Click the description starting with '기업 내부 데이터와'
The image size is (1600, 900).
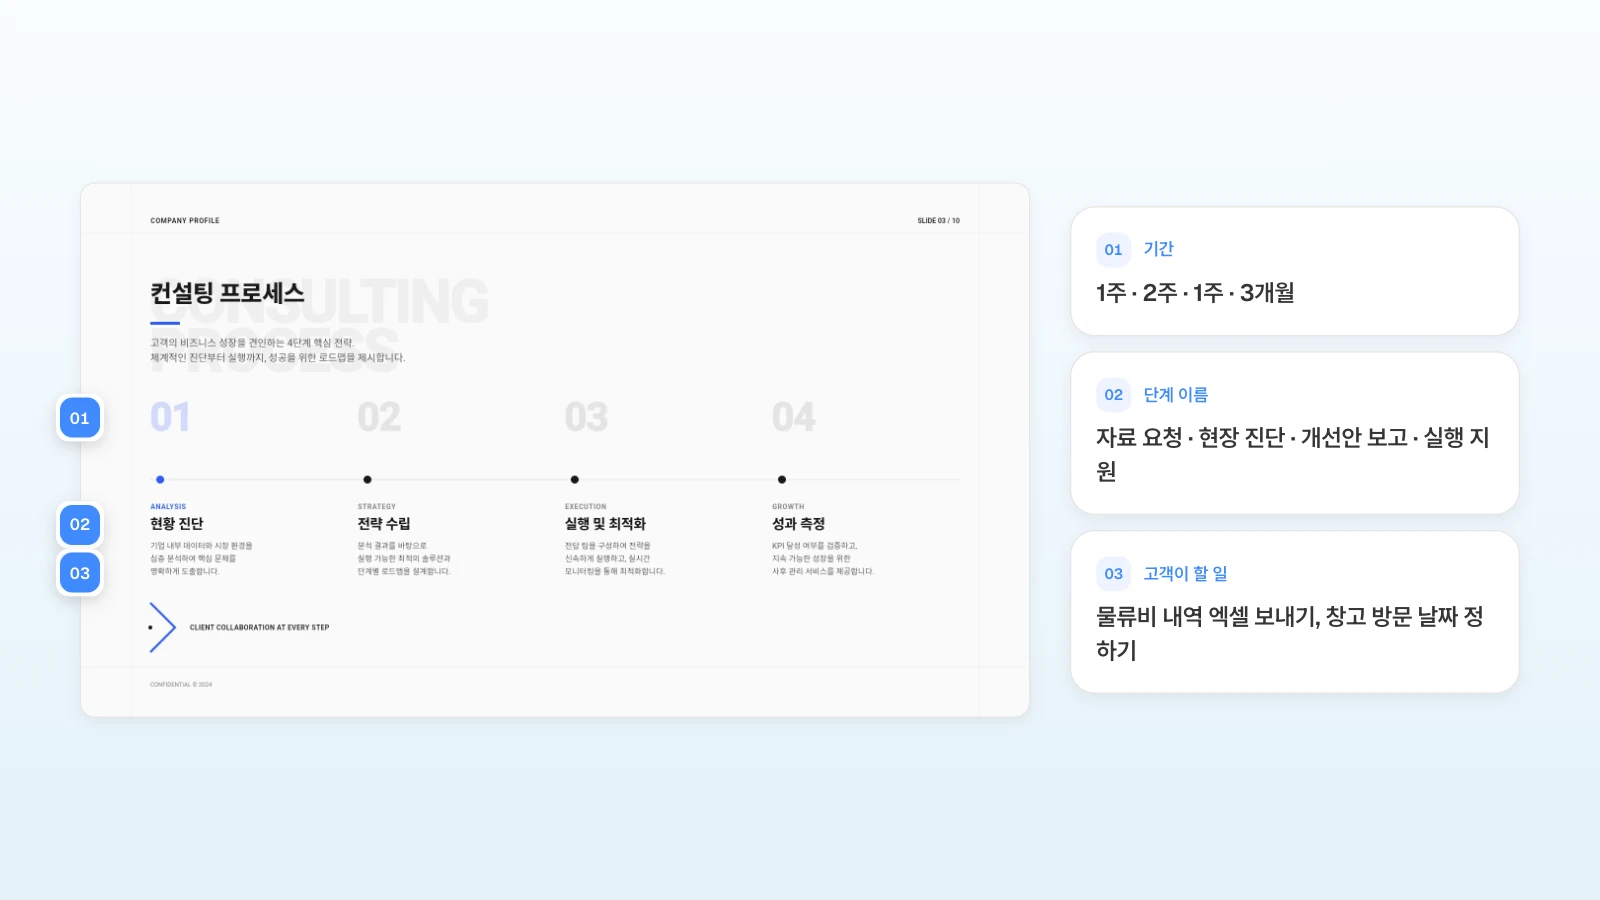[201, 559]
